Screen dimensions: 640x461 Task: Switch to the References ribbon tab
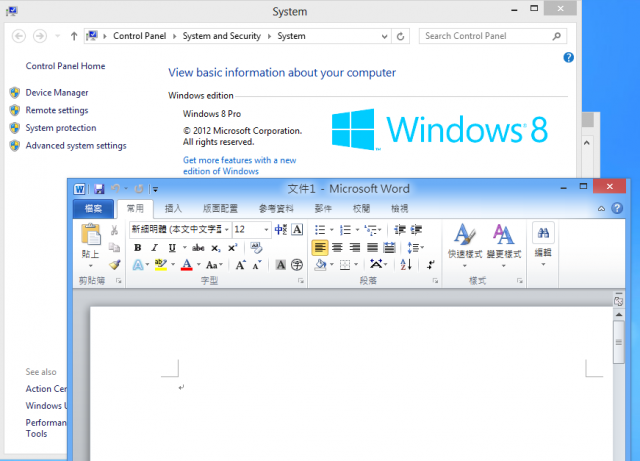click(x=276, y=209)
